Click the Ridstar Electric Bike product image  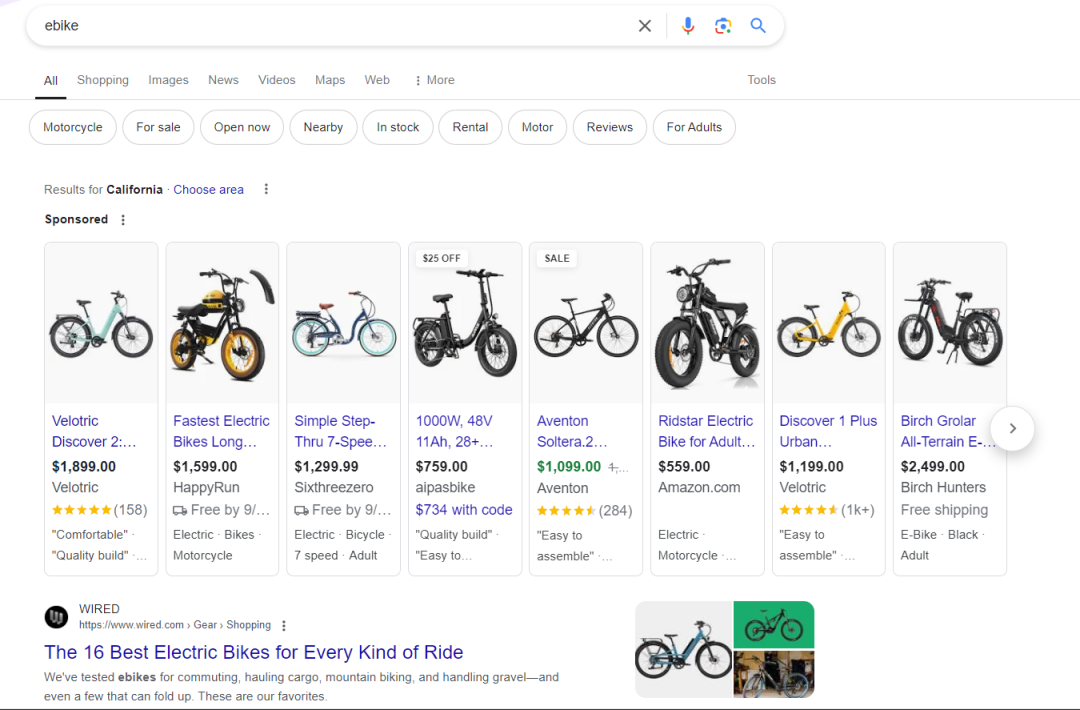coord(707,324)
